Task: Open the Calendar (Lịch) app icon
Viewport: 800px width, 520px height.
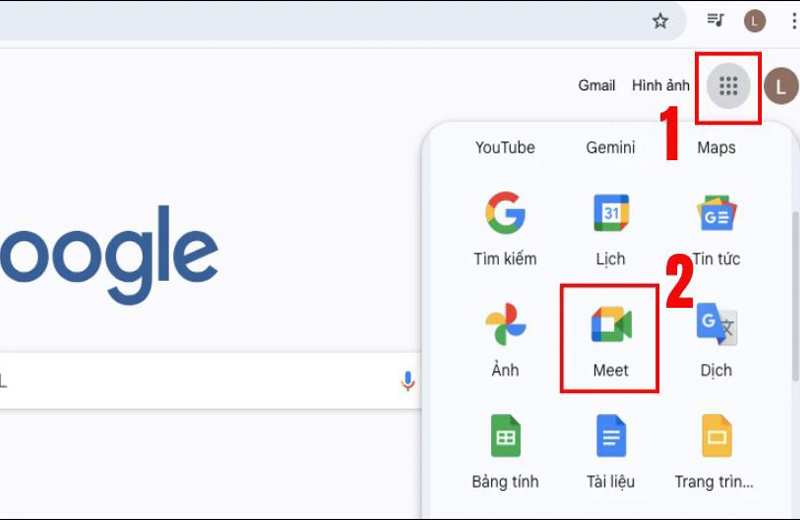Action: point(611,213)
